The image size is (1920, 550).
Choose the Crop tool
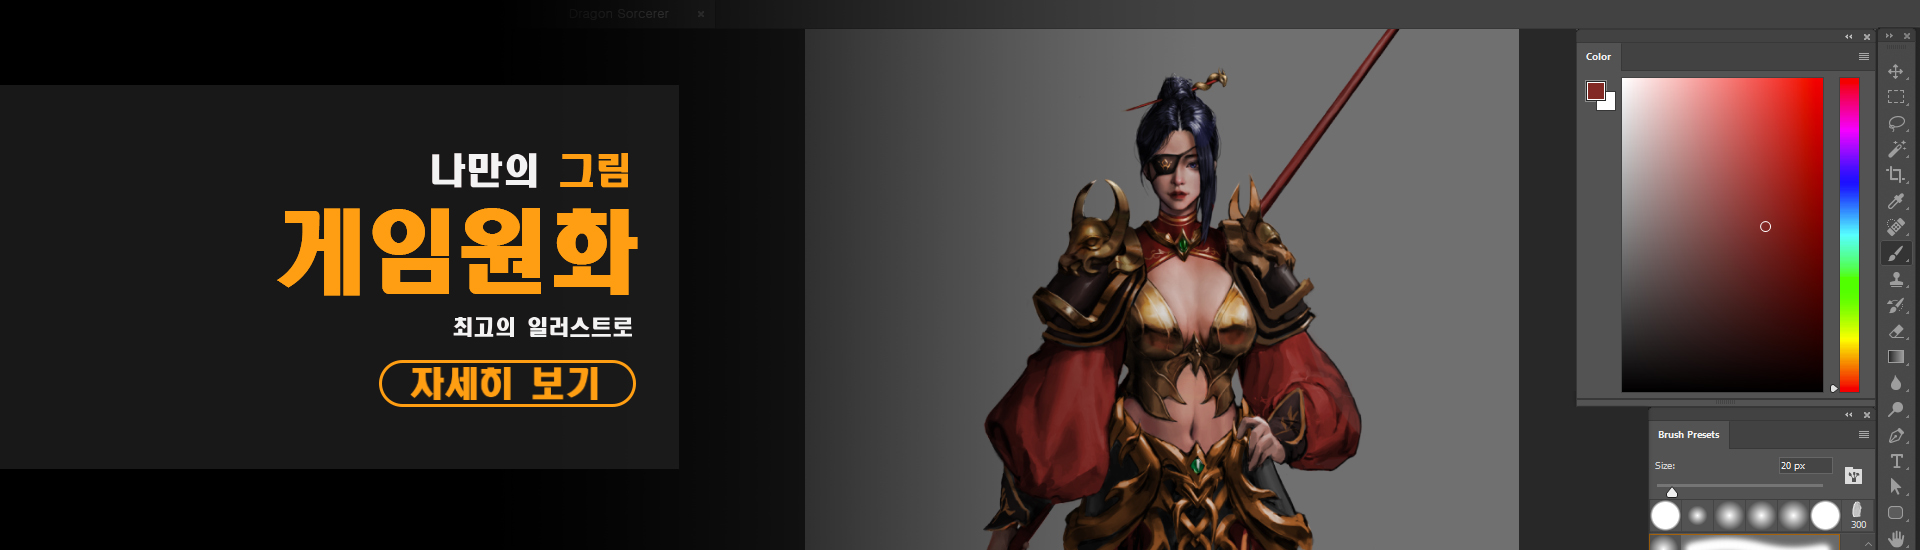(x=1895, y=175)
